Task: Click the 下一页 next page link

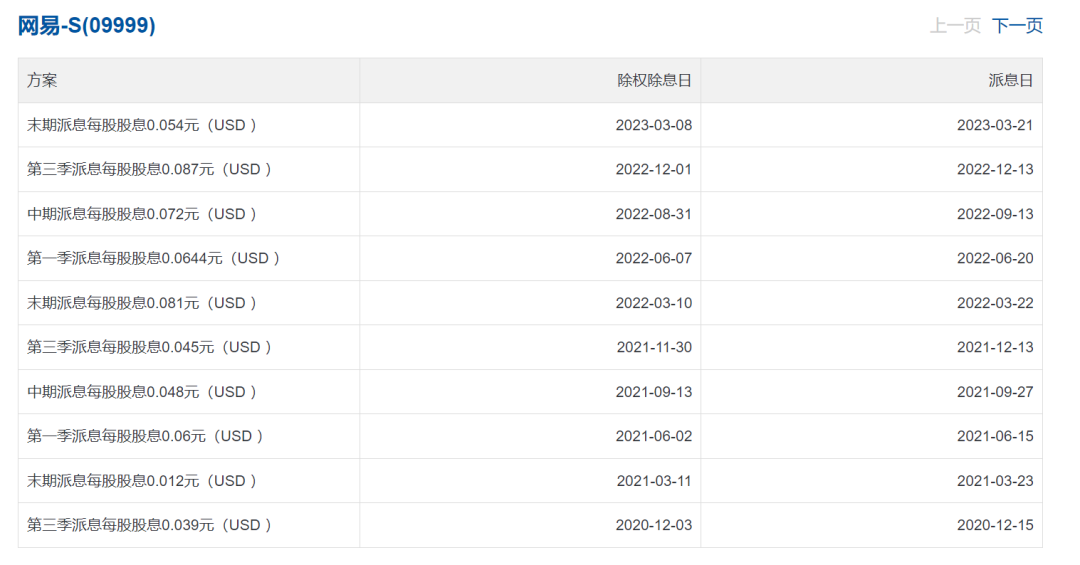Action: pyautogui.click(x=1017, y=26)
